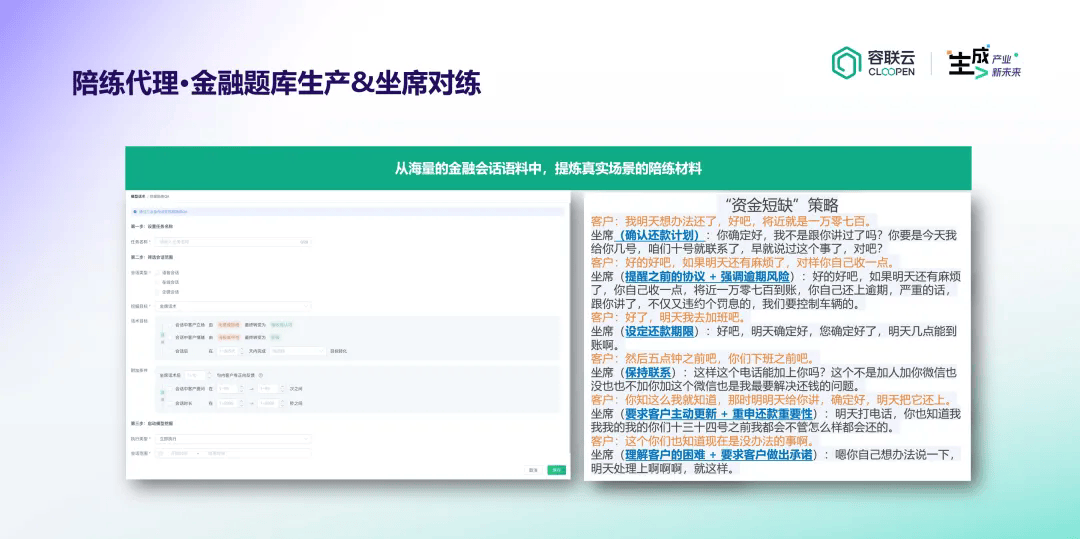Click the 第二步 step heading in the form

152,257
